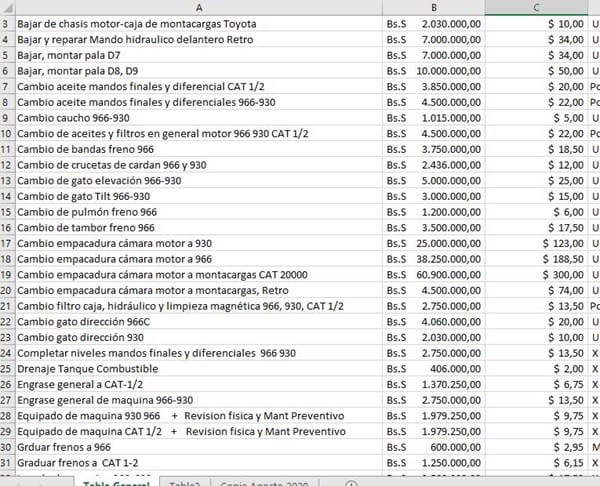
Task: Click dollar value '$ 74,00'
Action: [x=536, y=290]
